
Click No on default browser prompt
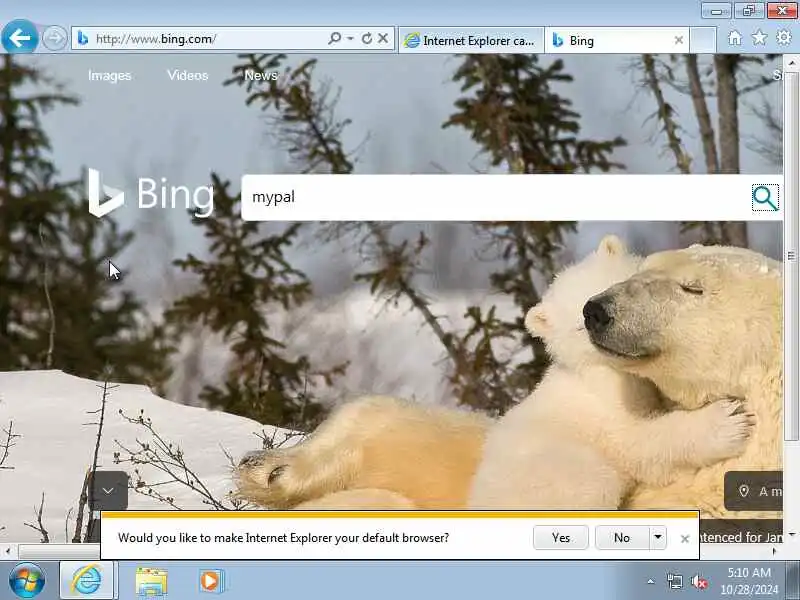click(x=622, y=538)
